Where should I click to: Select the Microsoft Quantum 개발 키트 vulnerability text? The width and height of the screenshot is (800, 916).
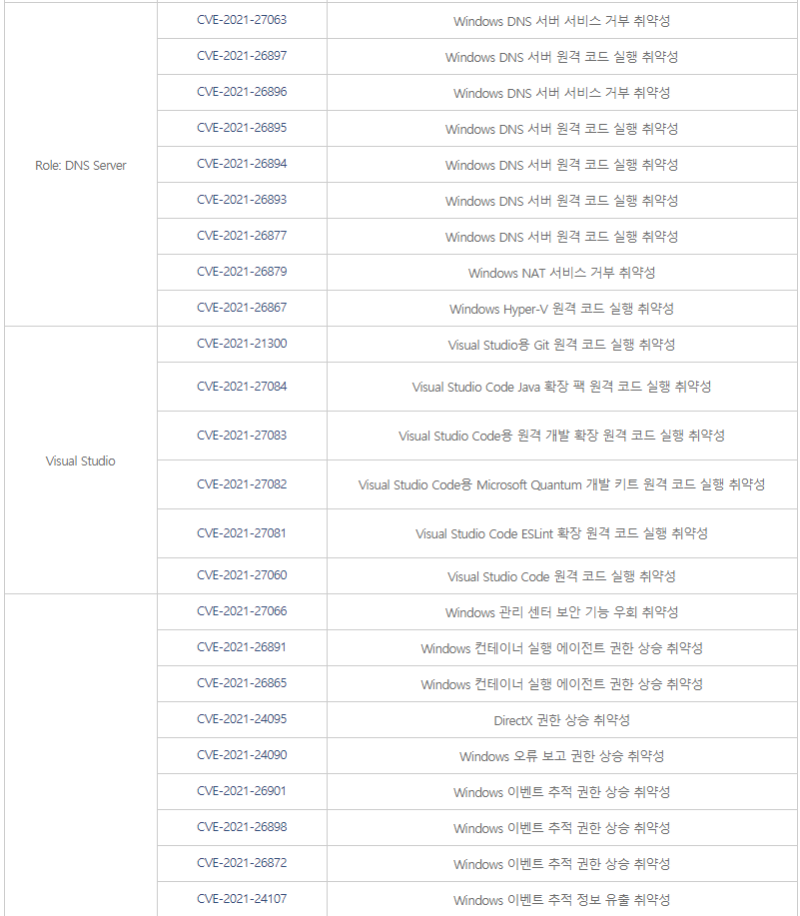pos(561,485)
